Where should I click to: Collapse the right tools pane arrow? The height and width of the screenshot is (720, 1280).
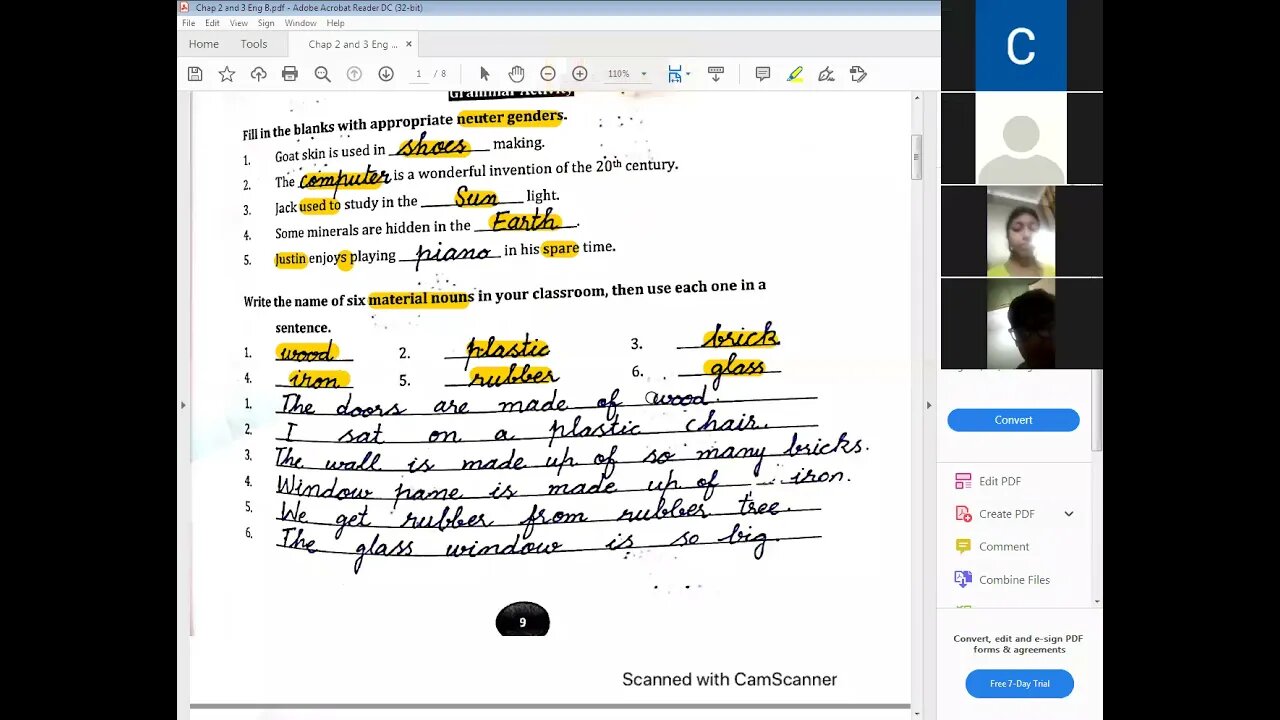click(x=928, y=405)
